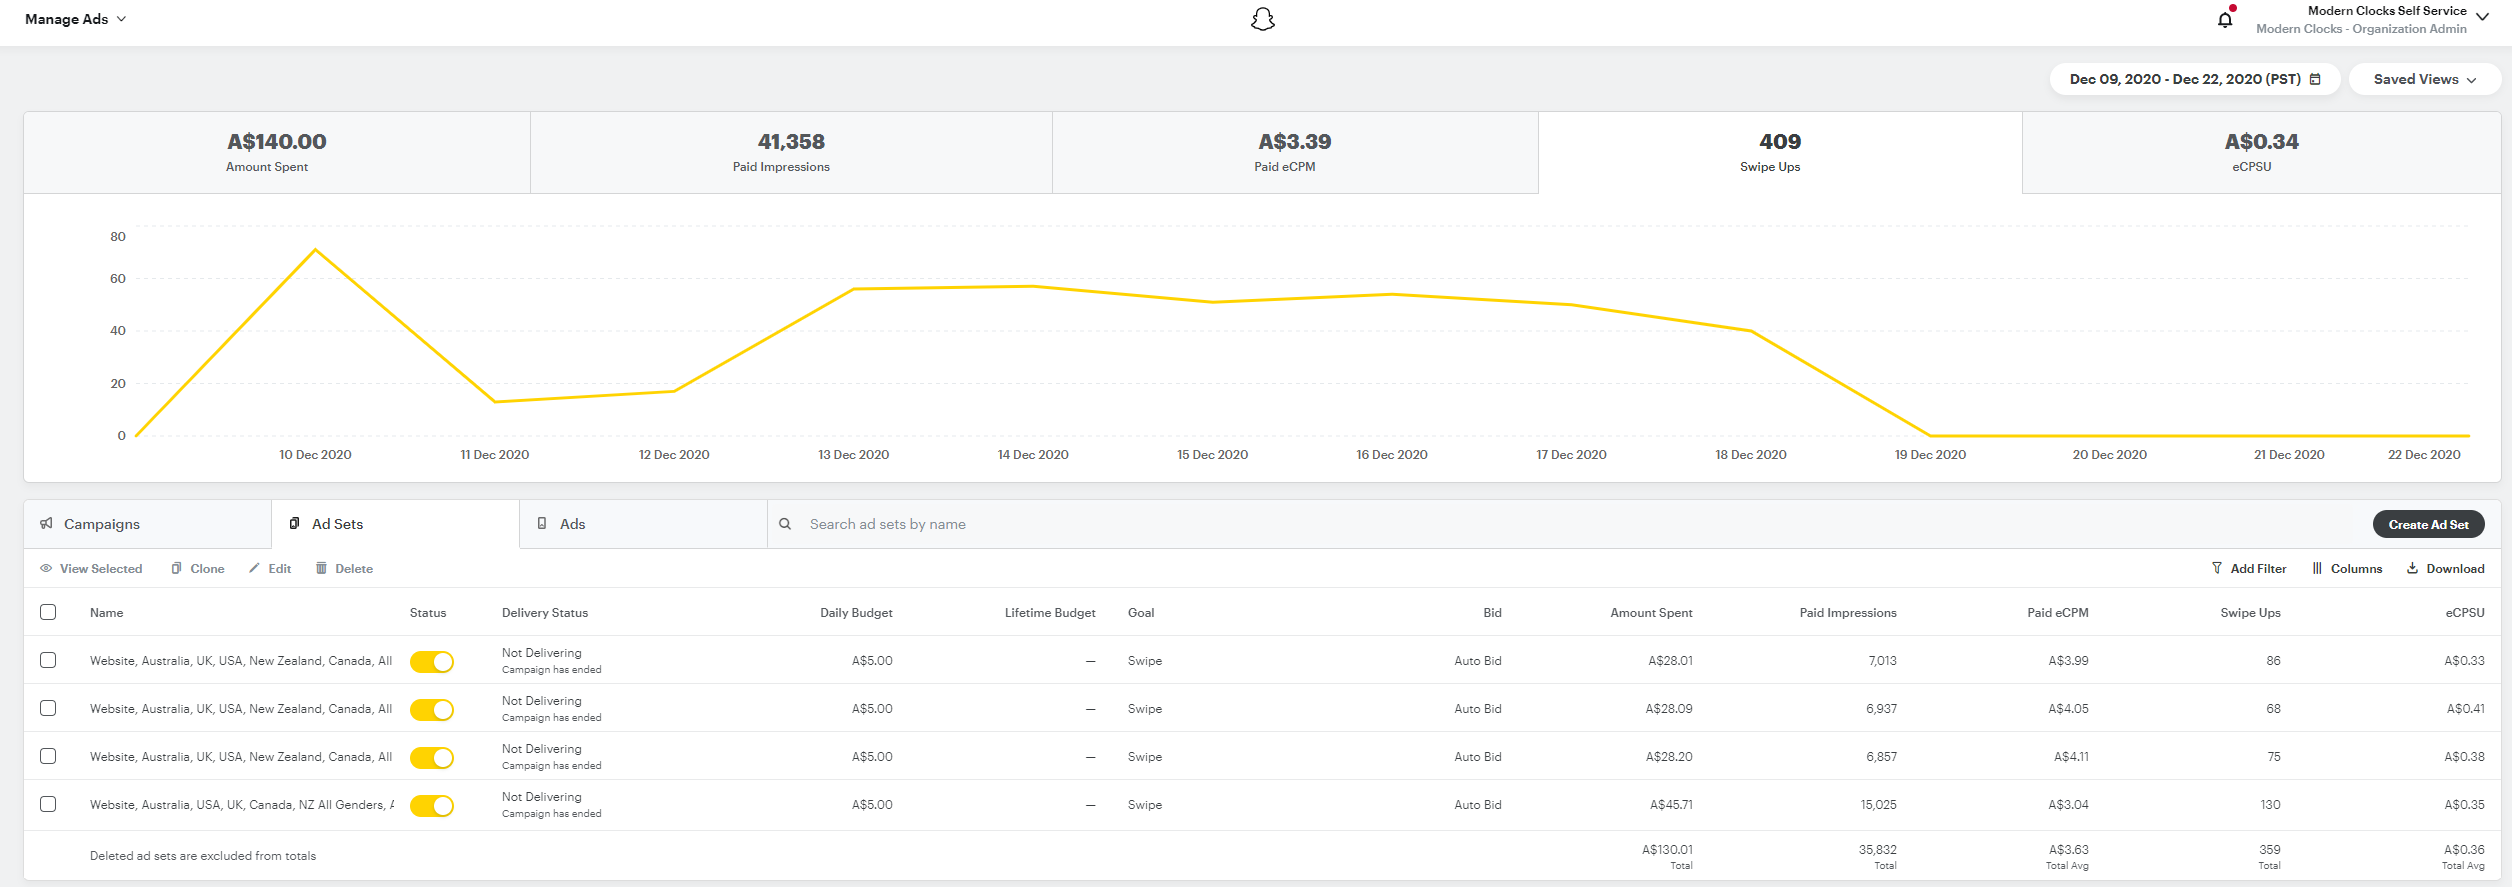The width and height of the screenshot is (2512, 887).
Task: Expand the Modern Clocks account menu
Action: click(2482, 17)
